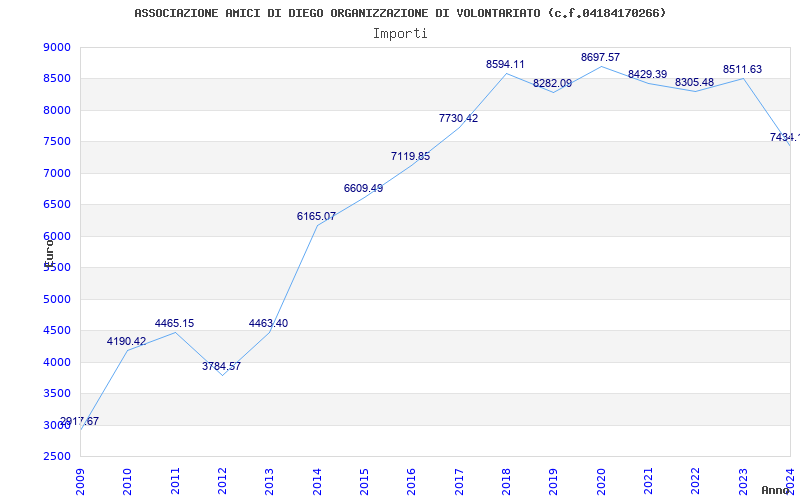This screenshot has height=500, width=800.
Task: Click the 2018 x-axis year label
Action: pyautogui.click(x=506, y=482)
